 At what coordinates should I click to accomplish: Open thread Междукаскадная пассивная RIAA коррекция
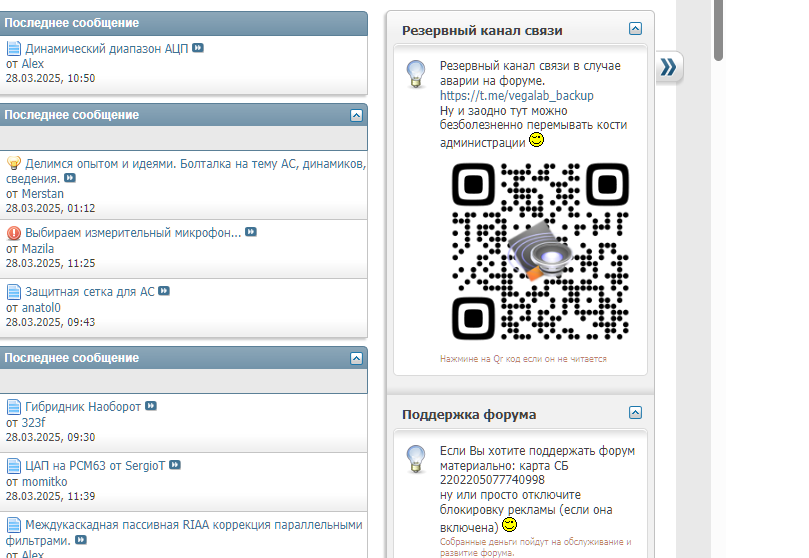[184, 533]
